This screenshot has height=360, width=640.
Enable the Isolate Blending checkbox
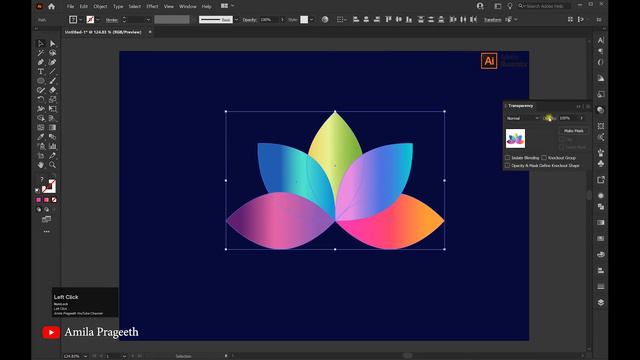[507, 158]
